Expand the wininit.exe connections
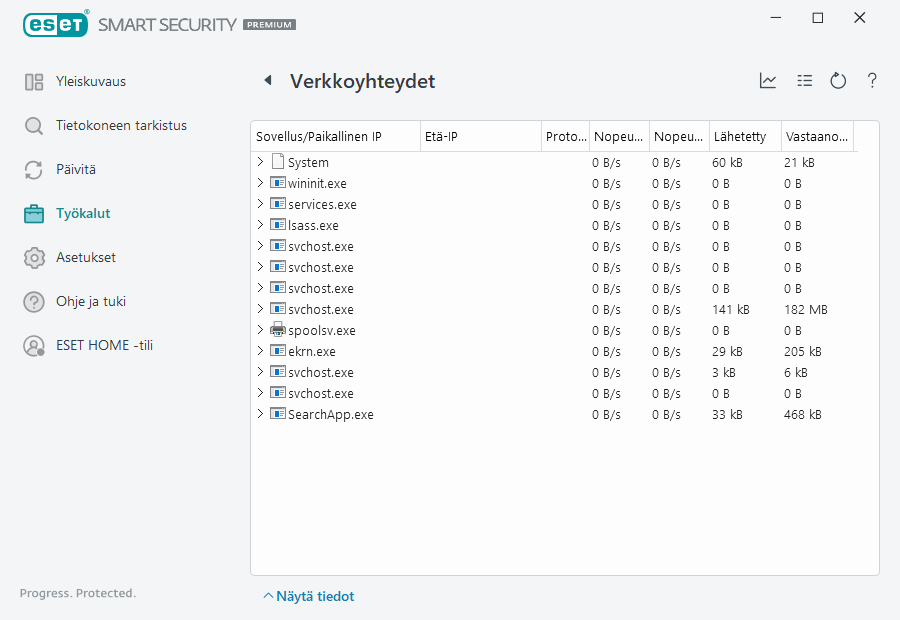 click(260, 183)
